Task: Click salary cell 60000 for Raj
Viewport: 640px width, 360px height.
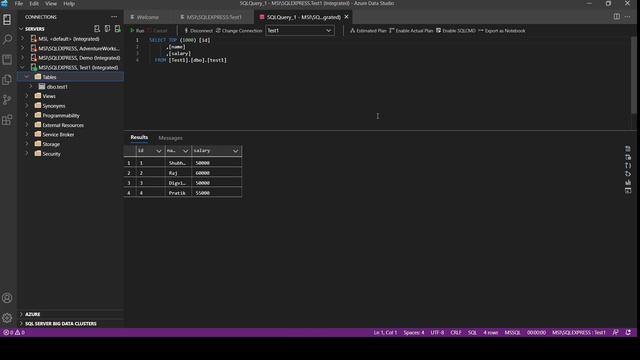Action: click(x=216, y=173)
